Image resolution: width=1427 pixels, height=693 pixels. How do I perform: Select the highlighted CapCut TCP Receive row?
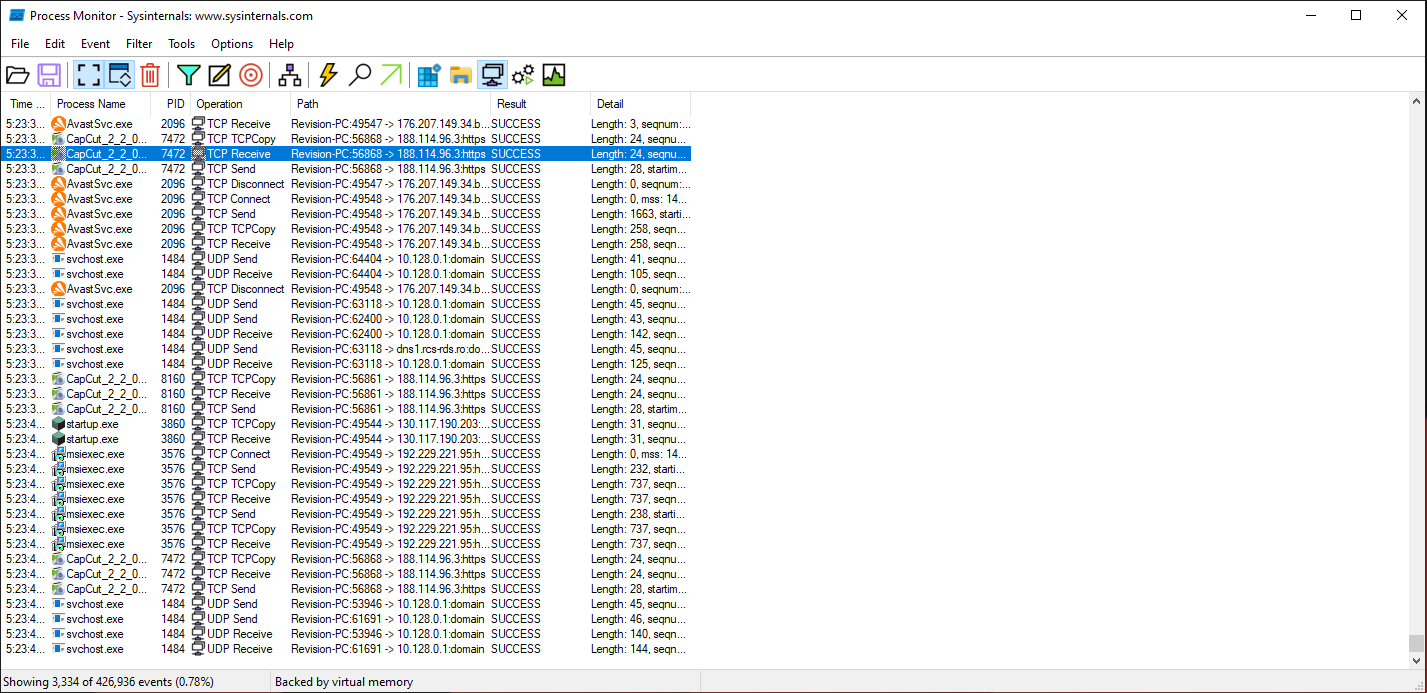coord(346,154)
